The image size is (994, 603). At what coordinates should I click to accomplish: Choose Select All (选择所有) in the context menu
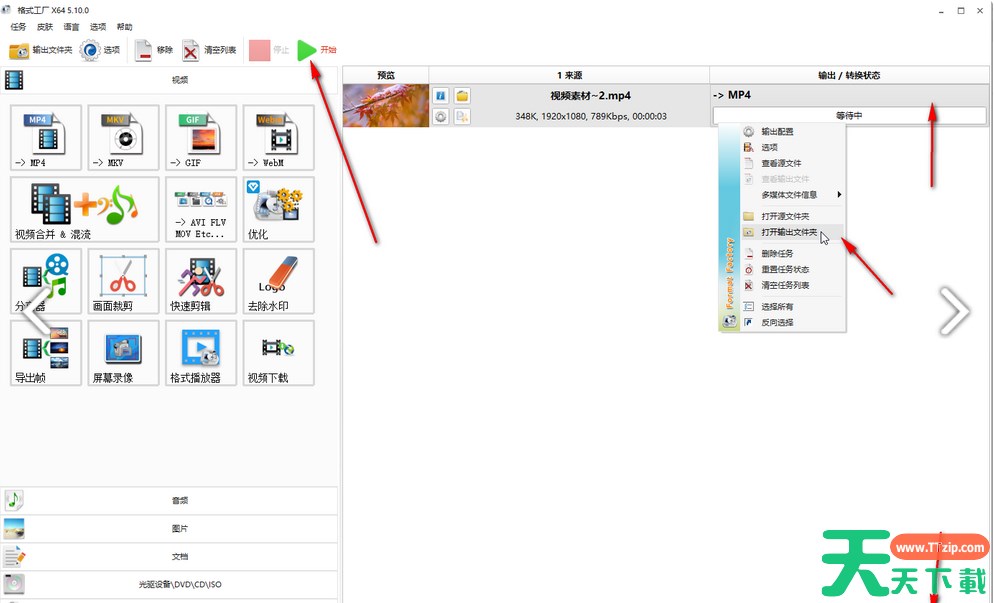792,306
